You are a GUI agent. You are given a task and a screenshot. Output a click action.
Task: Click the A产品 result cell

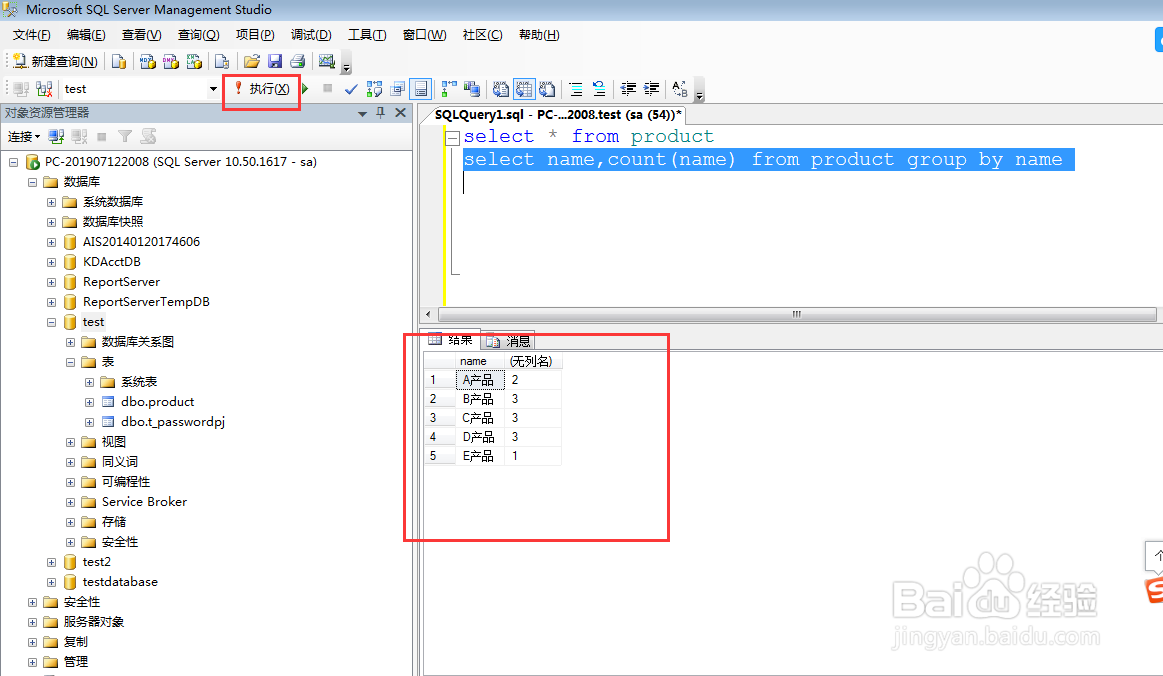480,380
